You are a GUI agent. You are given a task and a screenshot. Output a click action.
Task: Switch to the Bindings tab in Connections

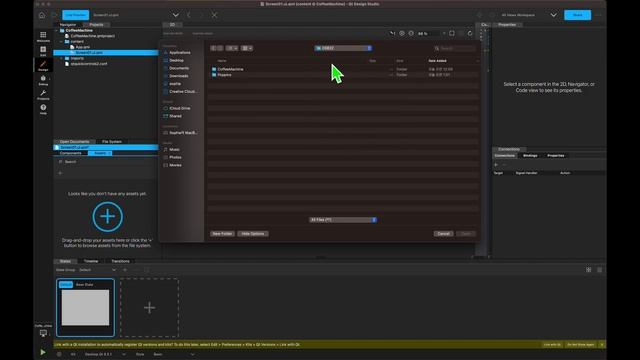(x=530, y=156)
